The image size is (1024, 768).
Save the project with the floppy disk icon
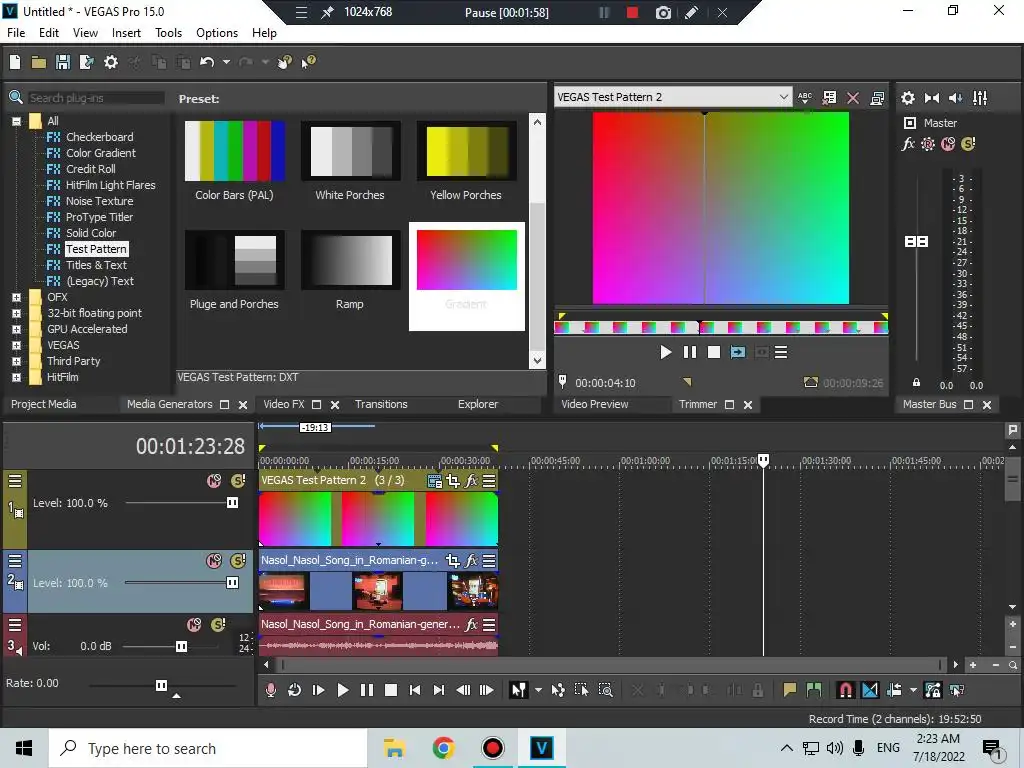point(63,62)
